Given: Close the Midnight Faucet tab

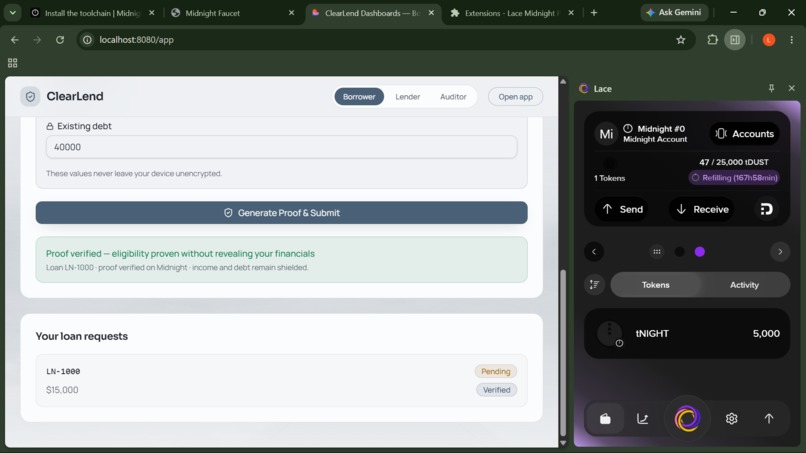Looking at the screenshot, I should pyautogui.click(x=291, y=13).
